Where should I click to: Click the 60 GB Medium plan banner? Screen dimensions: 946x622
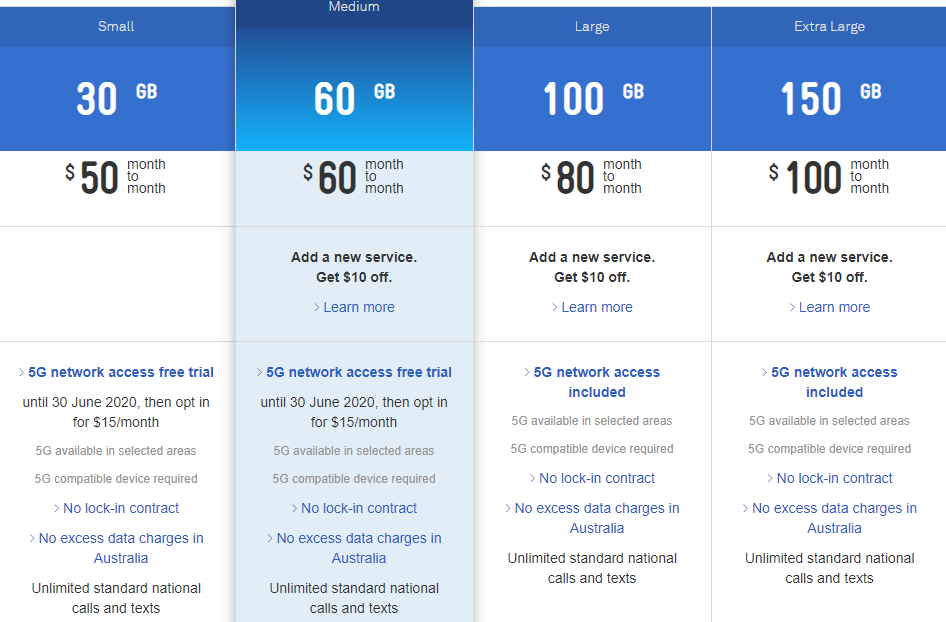[354, 98]
